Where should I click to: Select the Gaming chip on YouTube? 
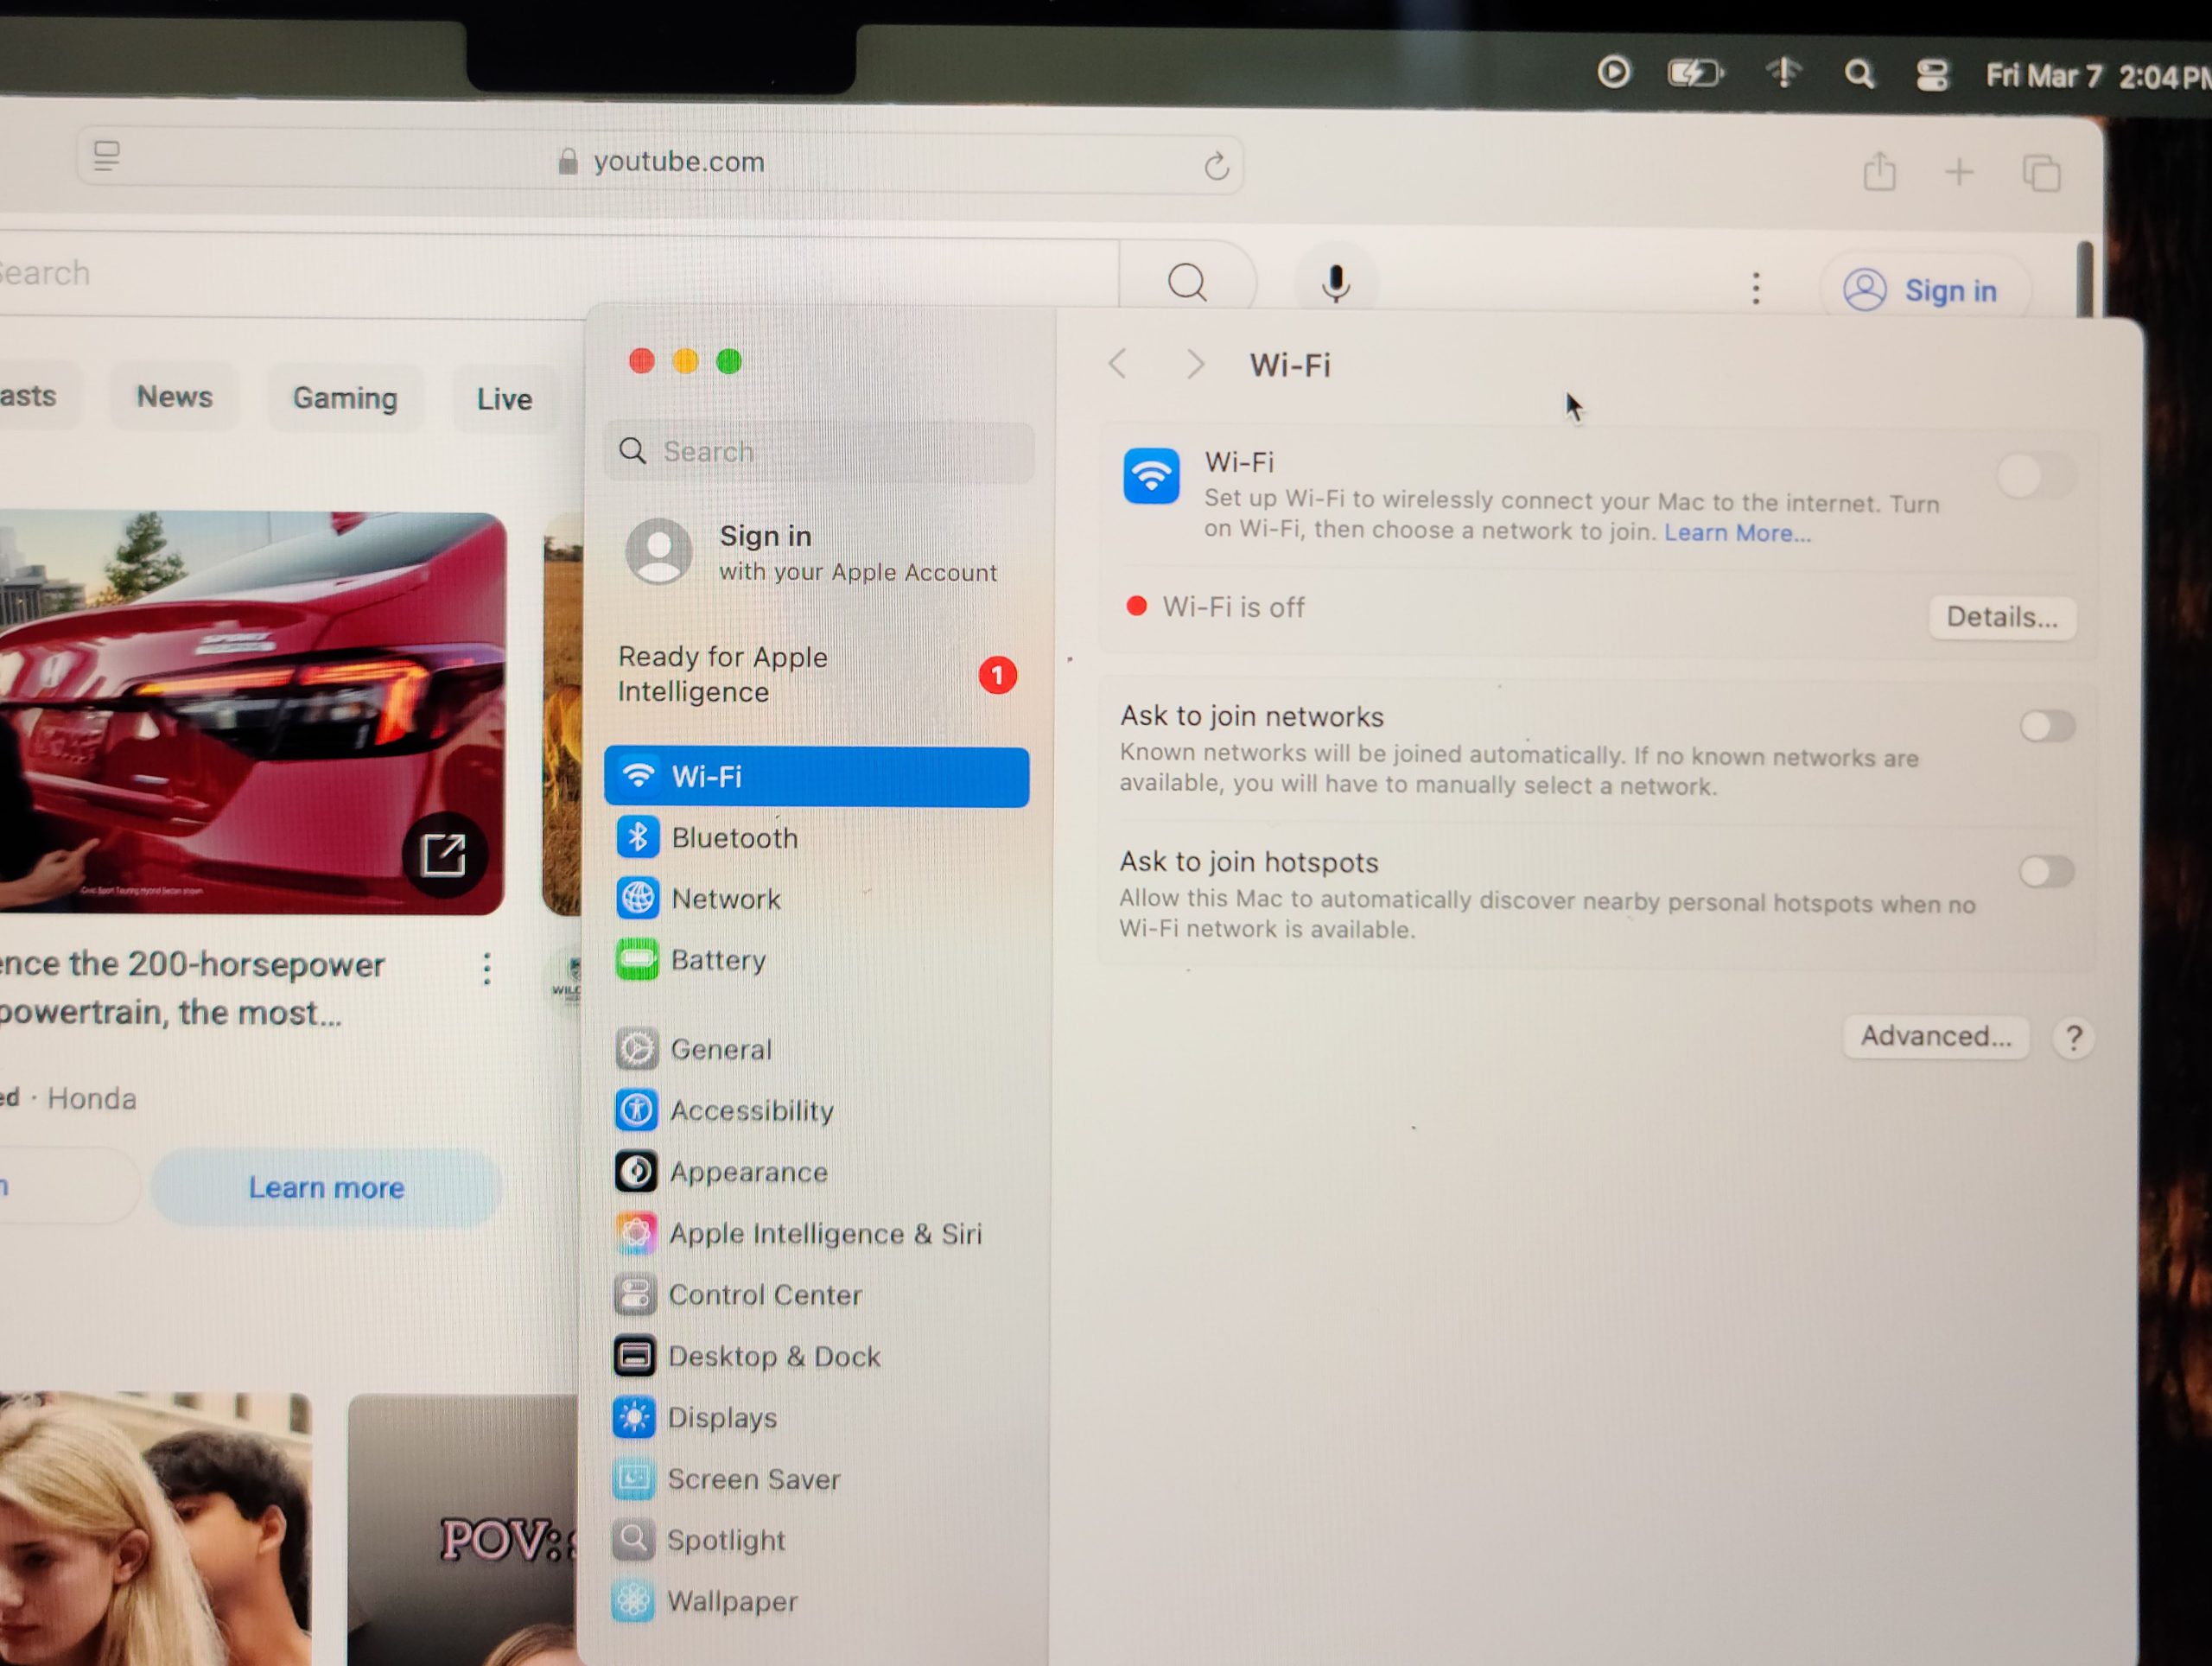tap(344, 398)
